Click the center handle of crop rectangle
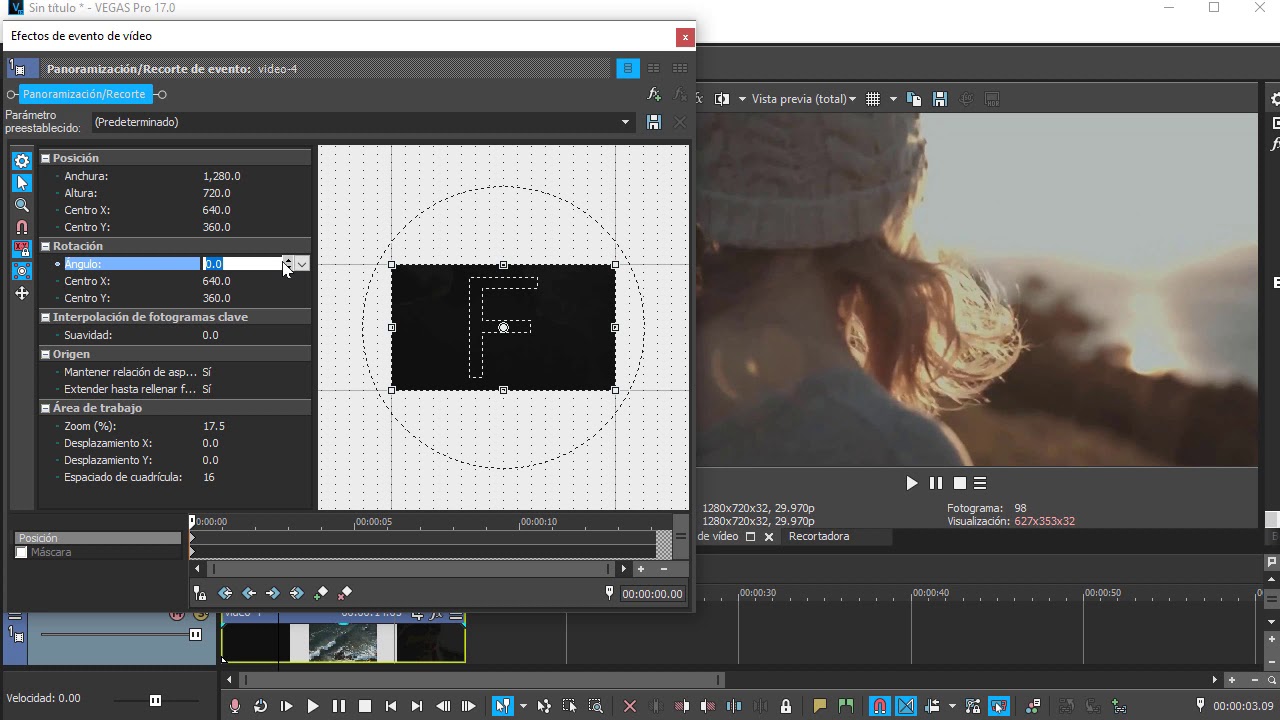 (x=503, y=327)
